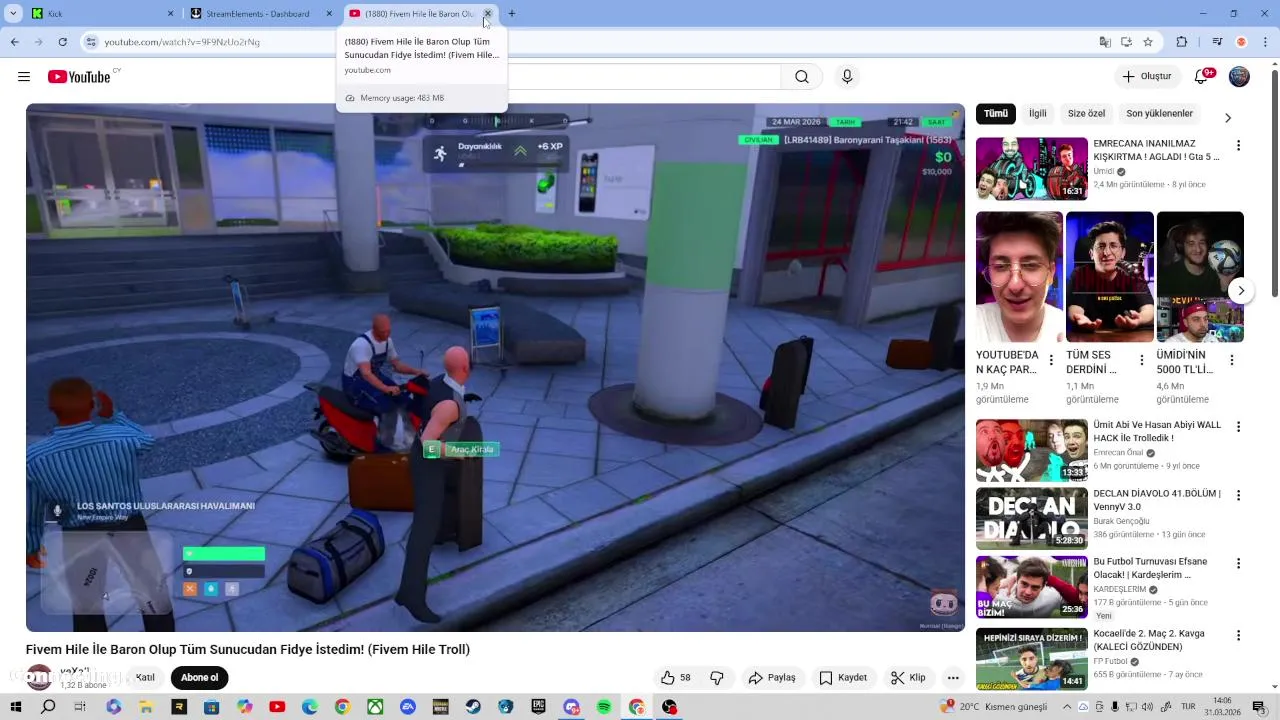Click the video player to pause
Screen dimensions: 1280x720
495,368
